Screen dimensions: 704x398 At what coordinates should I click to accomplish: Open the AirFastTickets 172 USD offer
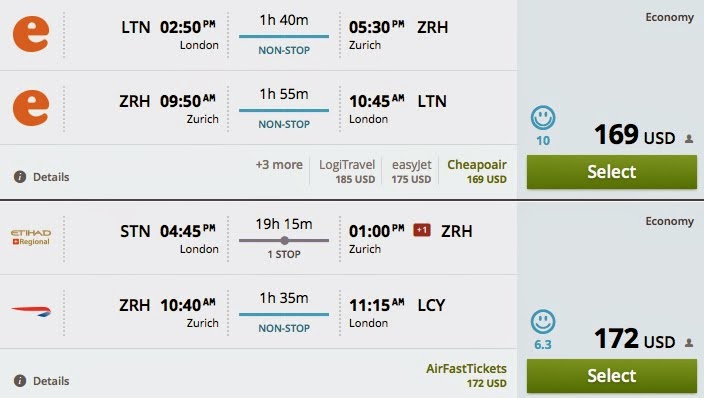466,376
